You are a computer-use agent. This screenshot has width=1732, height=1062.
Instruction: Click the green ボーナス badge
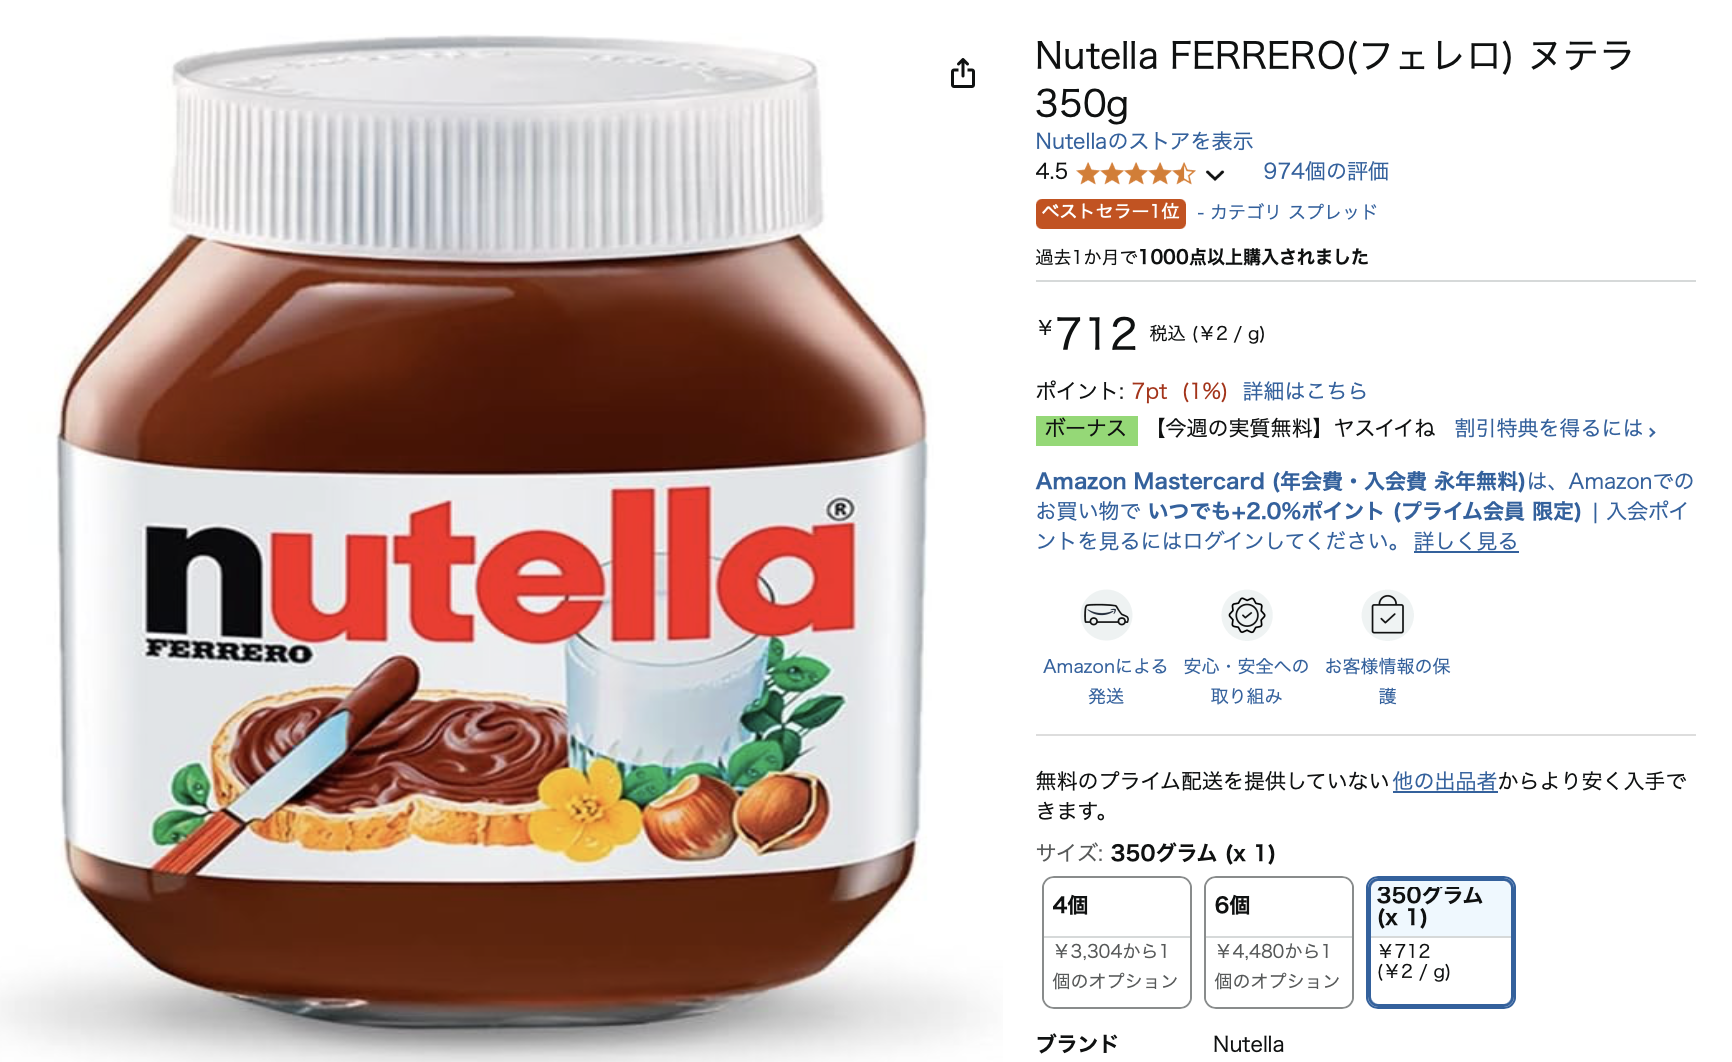[x=1086, y=429]
